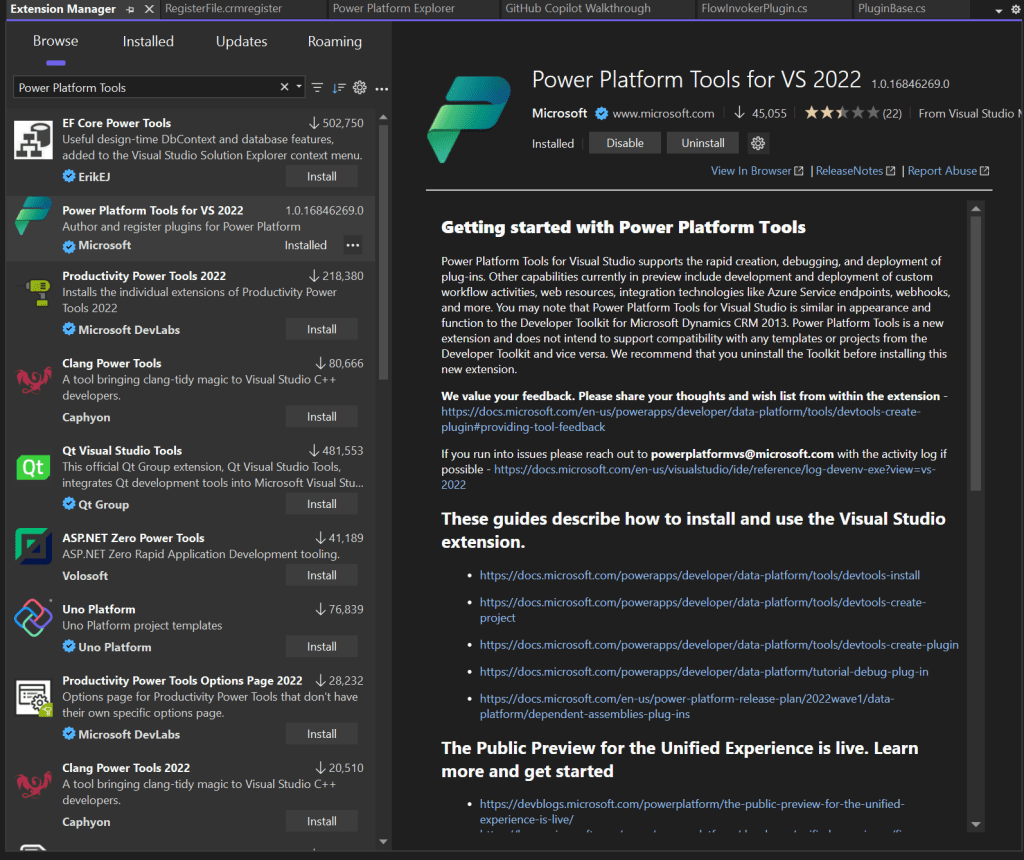Image resolution: width=1024 pixels, height=860 pixels.
Task: Click the sort order icon in search toolbar
Action: coord(339,88)
